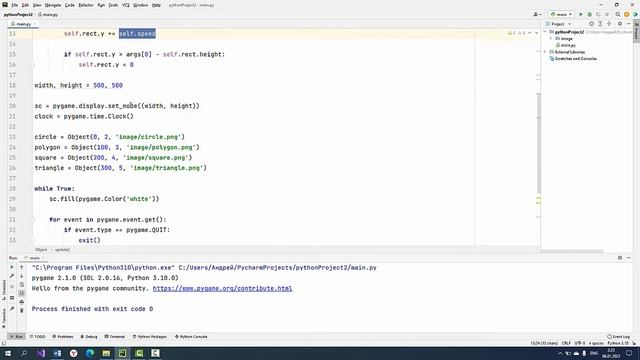The width and height of the screenshot is (640, 360).
Task: Run the main configuration with green play button
Action: pos(581,14)
